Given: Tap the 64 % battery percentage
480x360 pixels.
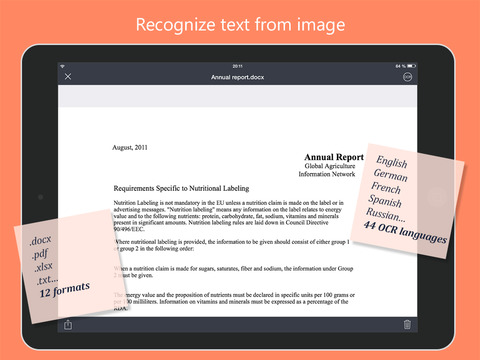Looking at the screenshot, I should tap(400, 66).
